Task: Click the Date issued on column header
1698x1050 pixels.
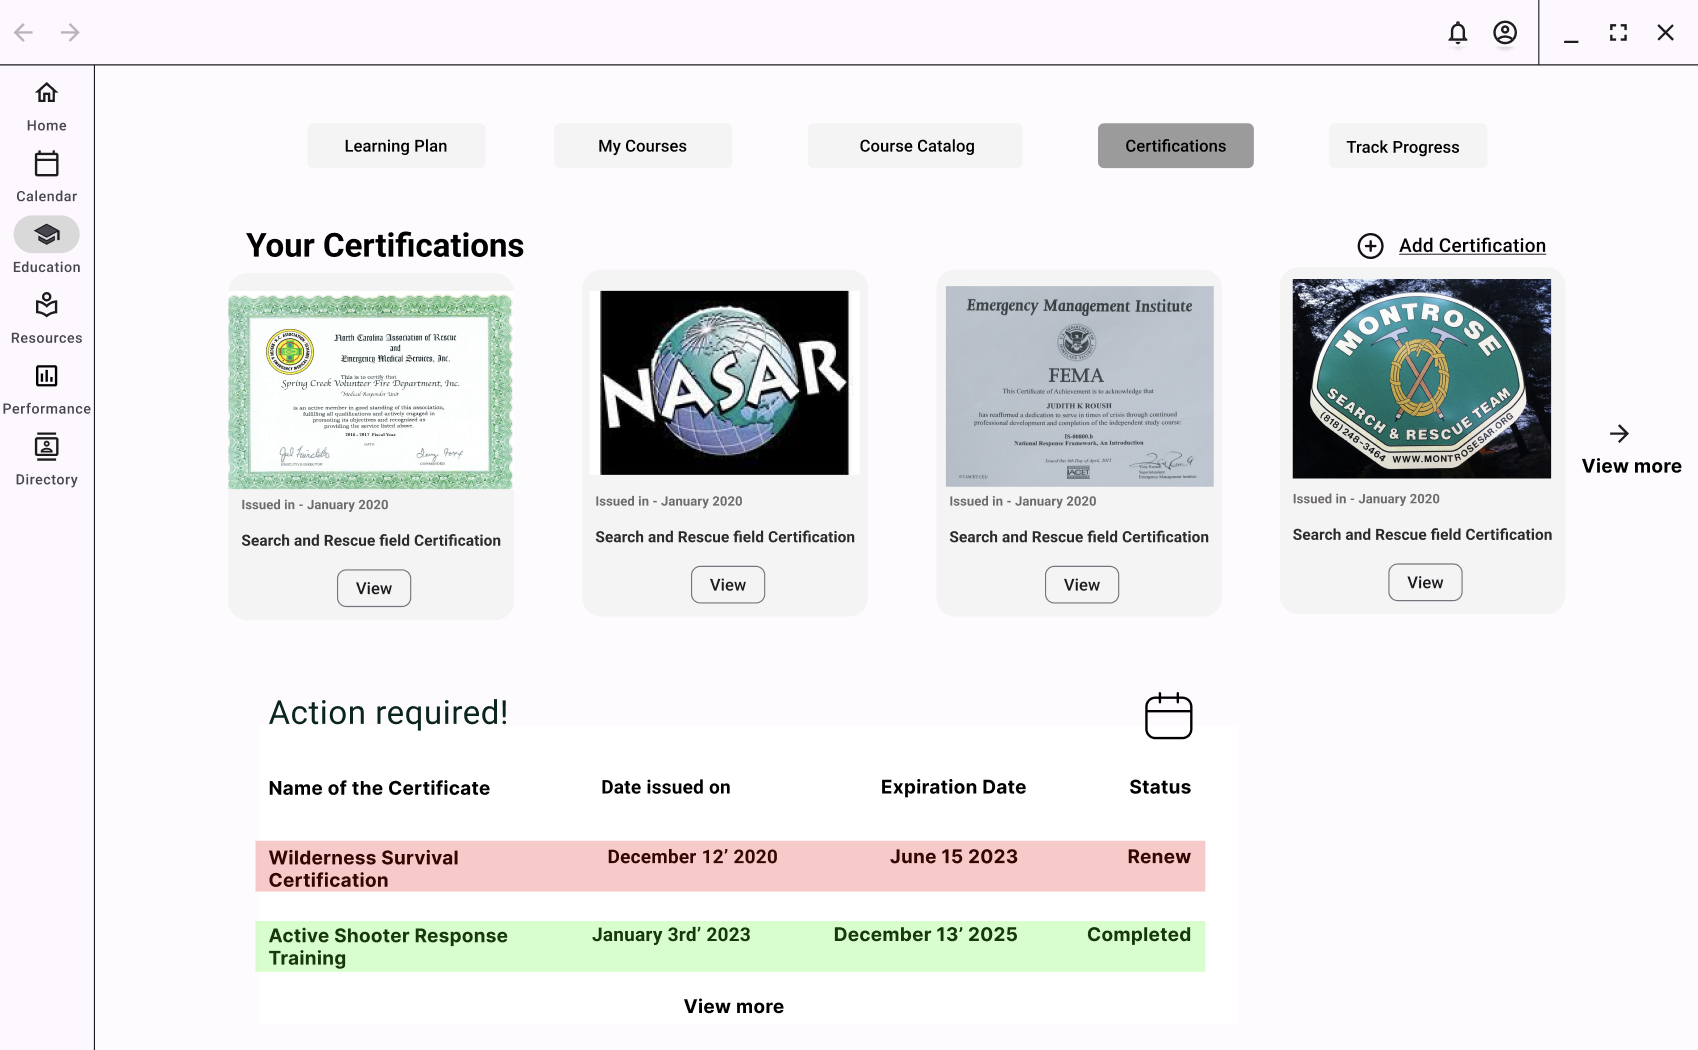Action: point(666,787)
